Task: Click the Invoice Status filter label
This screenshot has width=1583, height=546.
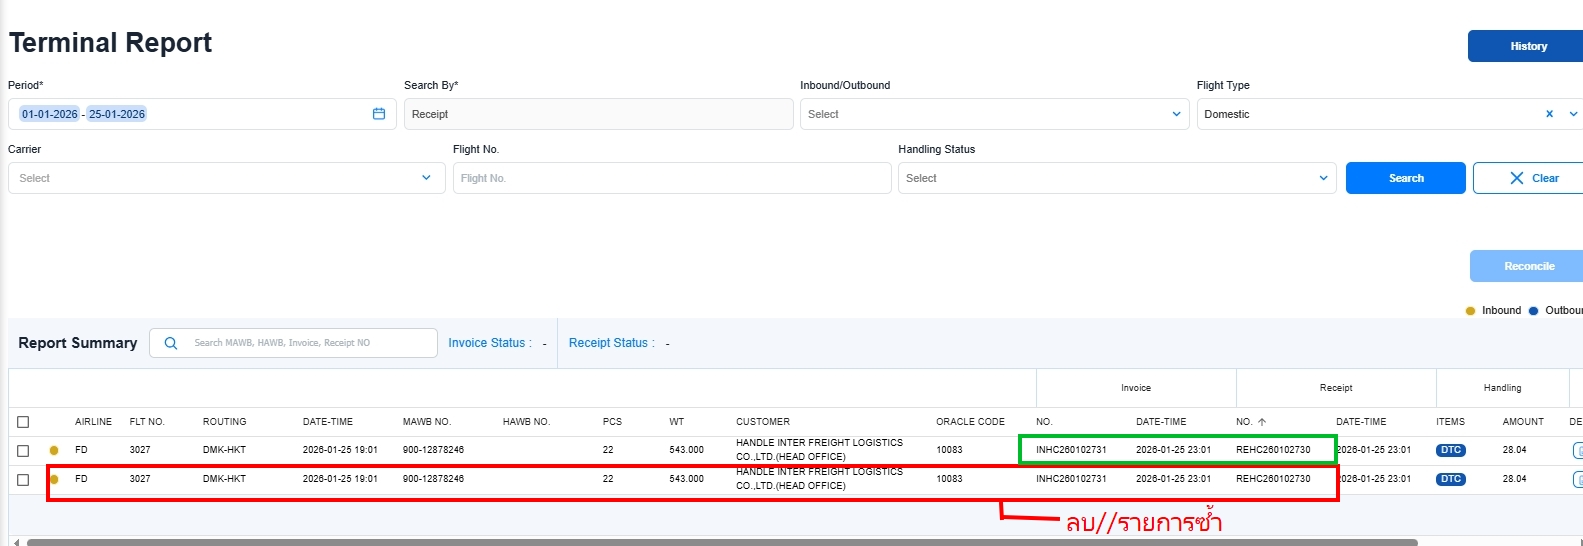Action: coord(489,343)
